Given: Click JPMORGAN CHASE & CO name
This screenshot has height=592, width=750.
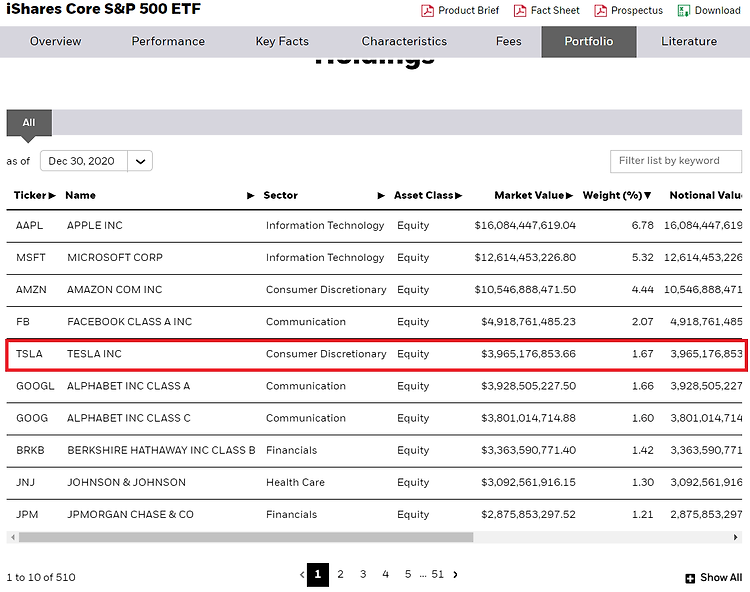Looking at the screenshot, I should 130,515.
